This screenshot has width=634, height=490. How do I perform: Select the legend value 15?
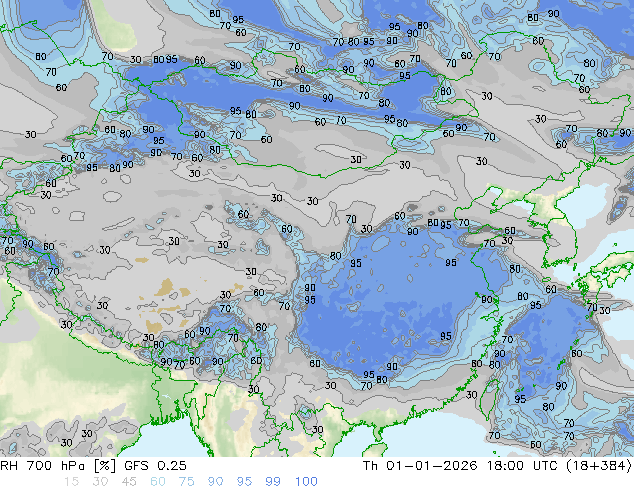click(71, 482)
